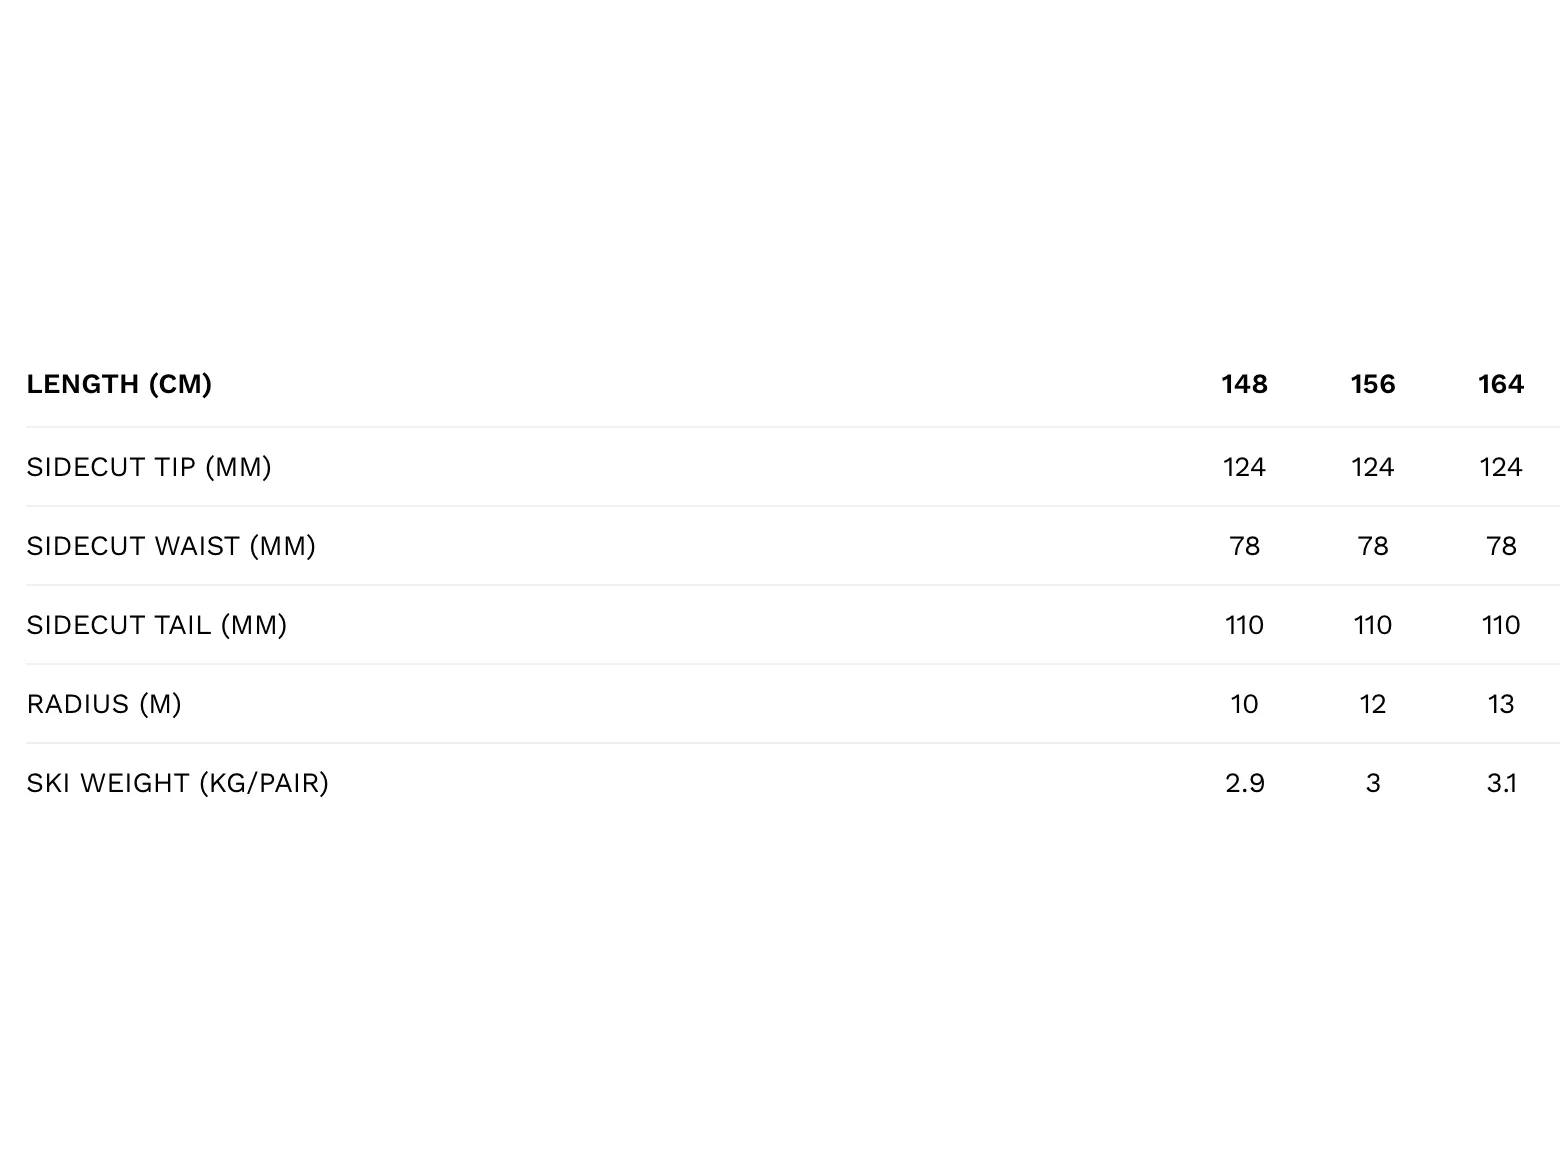Click the SIDECUT TIP (MM) row label

(x=149, y=467)
